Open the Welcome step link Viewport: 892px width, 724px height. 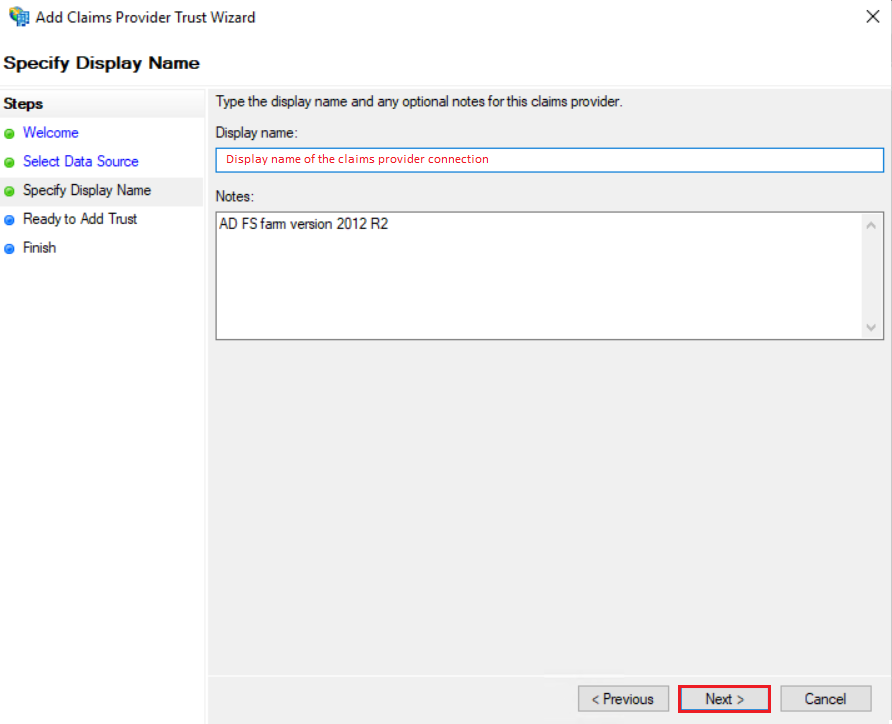coord(51,133)
